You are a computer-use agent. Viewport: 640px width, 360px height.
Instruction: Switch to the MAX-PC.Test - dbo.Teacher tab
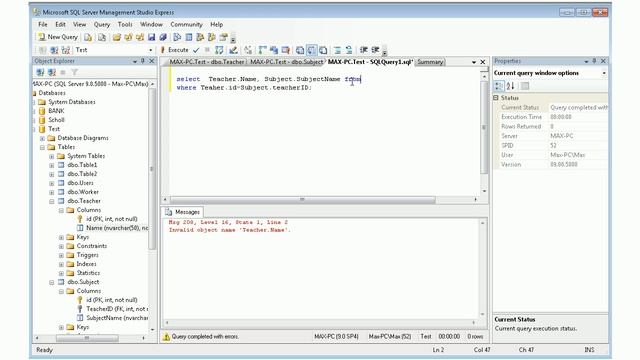pyautogui.click(x=207, y=62)
